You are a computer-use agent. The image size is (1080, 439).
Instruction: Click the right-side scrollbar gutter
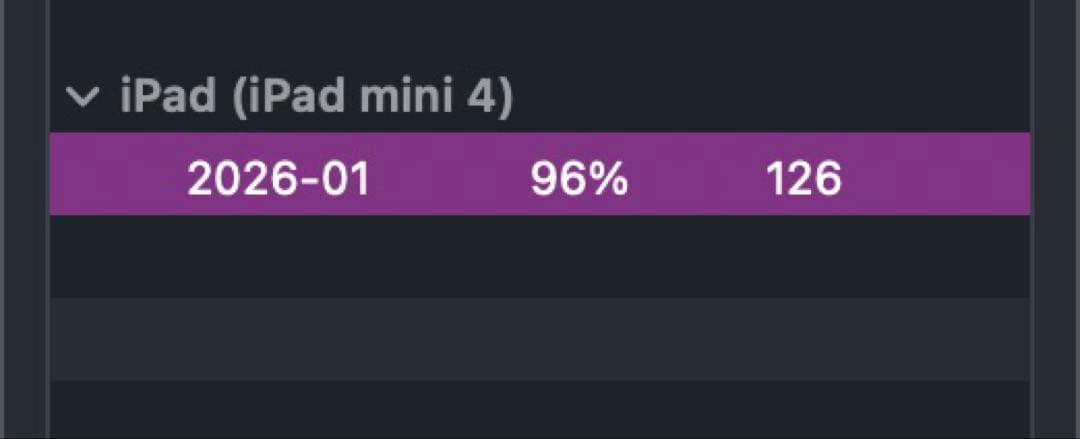coord(1055,220)
